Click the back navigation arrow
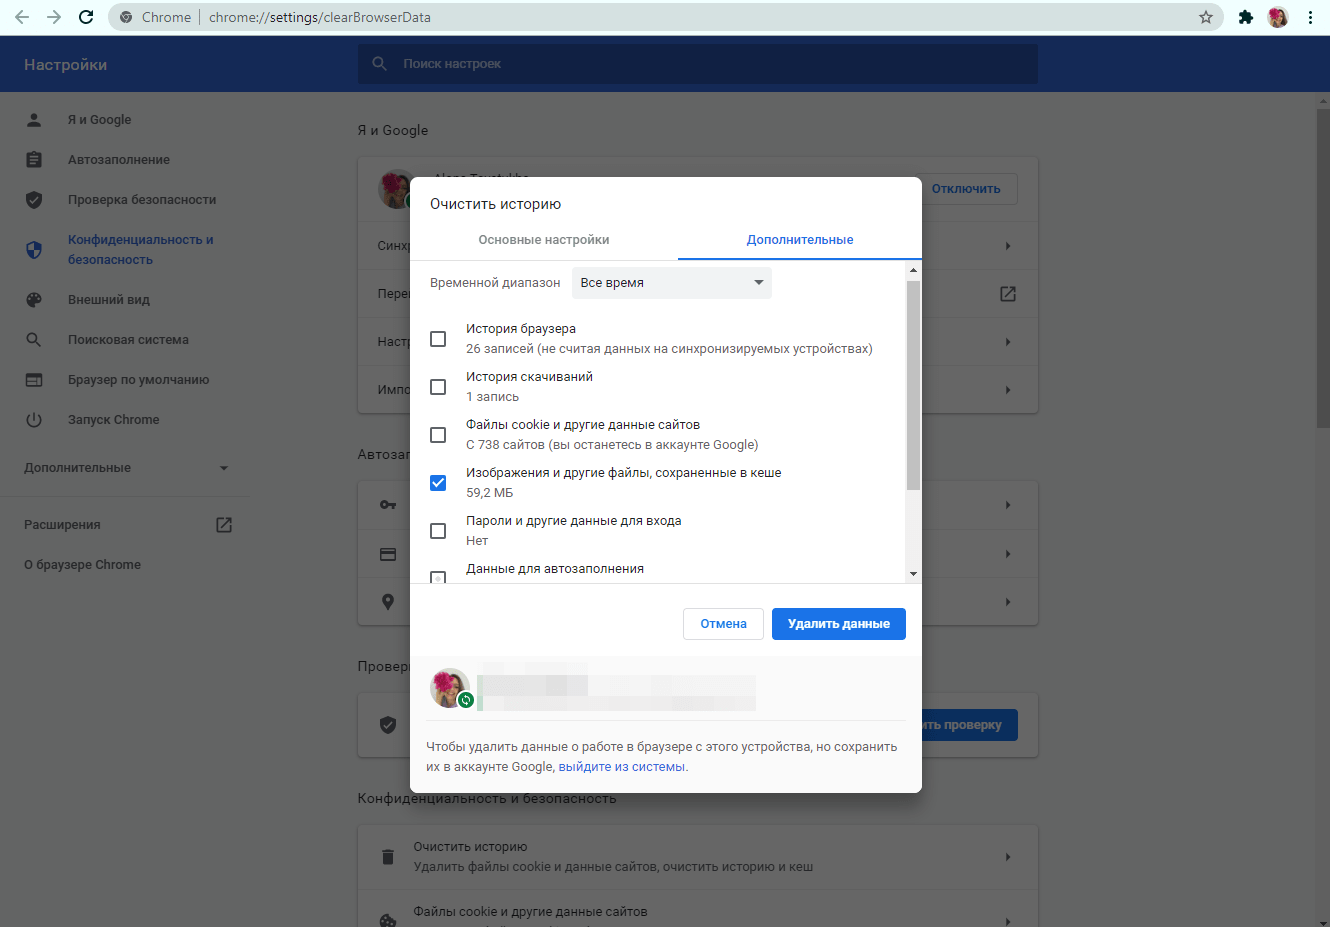 [22, 17]
